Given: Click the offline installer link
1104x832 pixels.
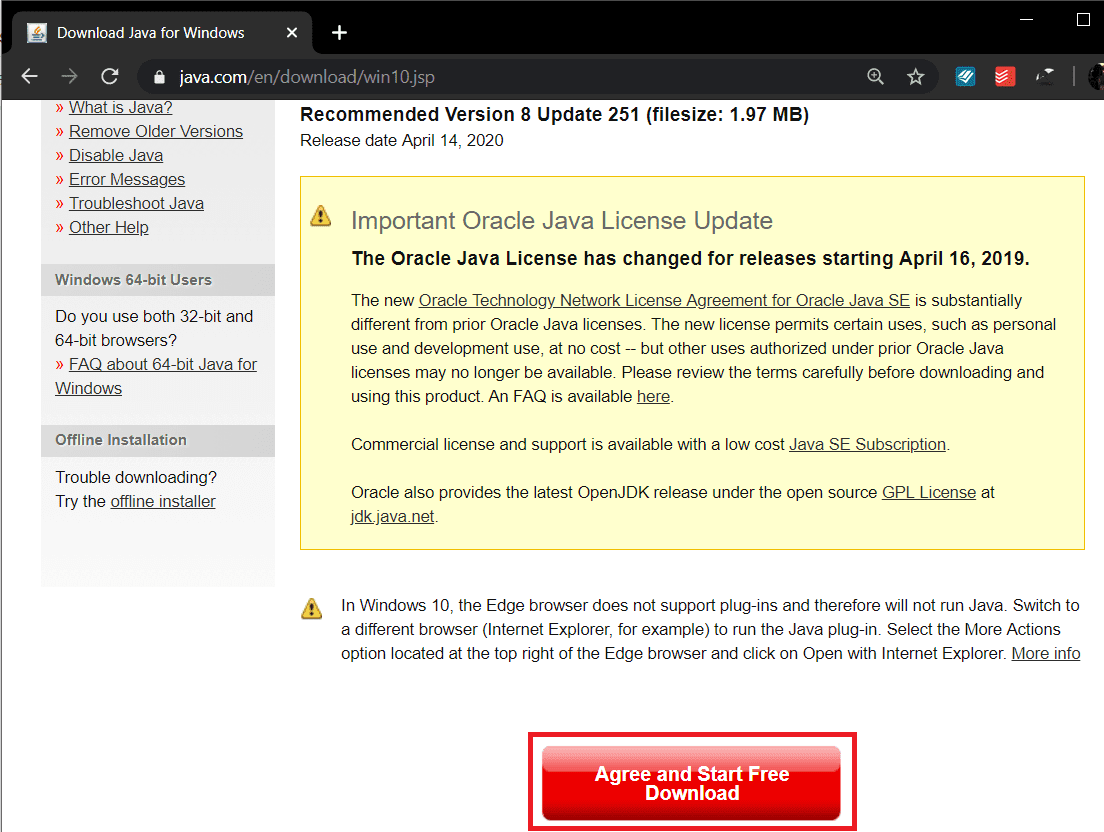Looking at the screenshot, I should click(163, 501).
